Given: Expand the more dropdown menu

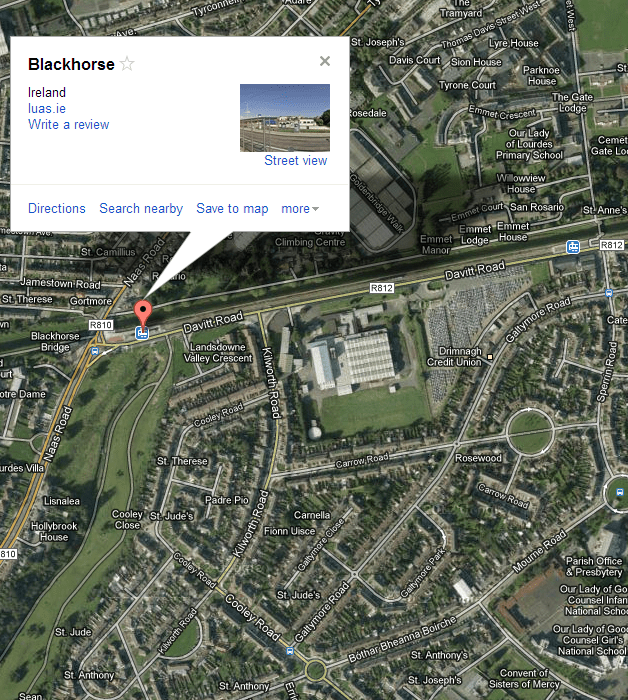Looking at the screenshot, I should click(x=299, y=208).
